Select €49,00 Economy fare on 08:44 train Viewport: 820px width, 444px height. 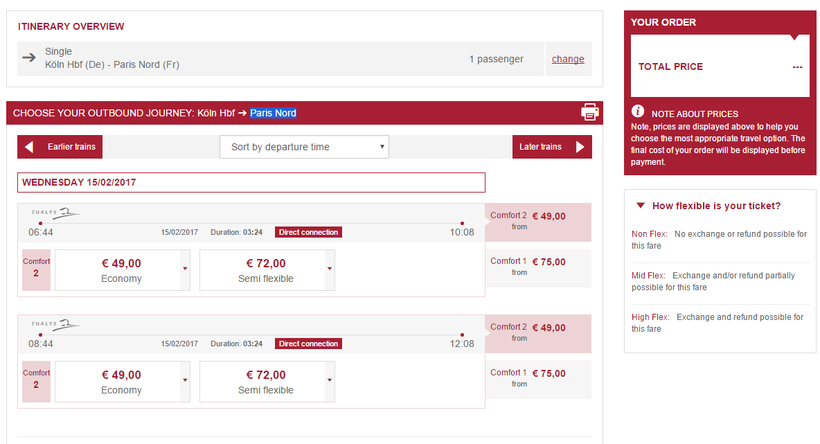coord(121,381)
